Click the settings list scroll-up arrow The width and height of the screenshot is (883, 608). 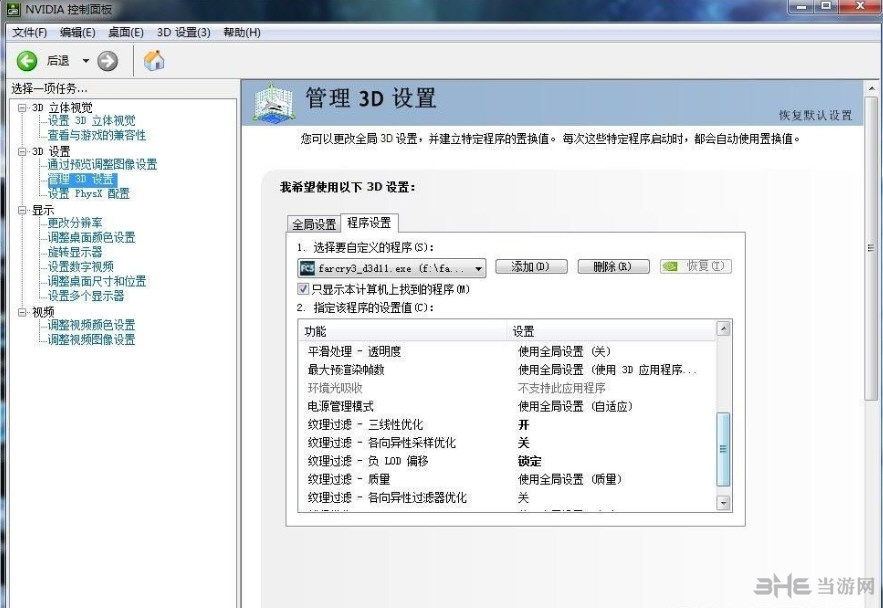click(x=723, y=329)
